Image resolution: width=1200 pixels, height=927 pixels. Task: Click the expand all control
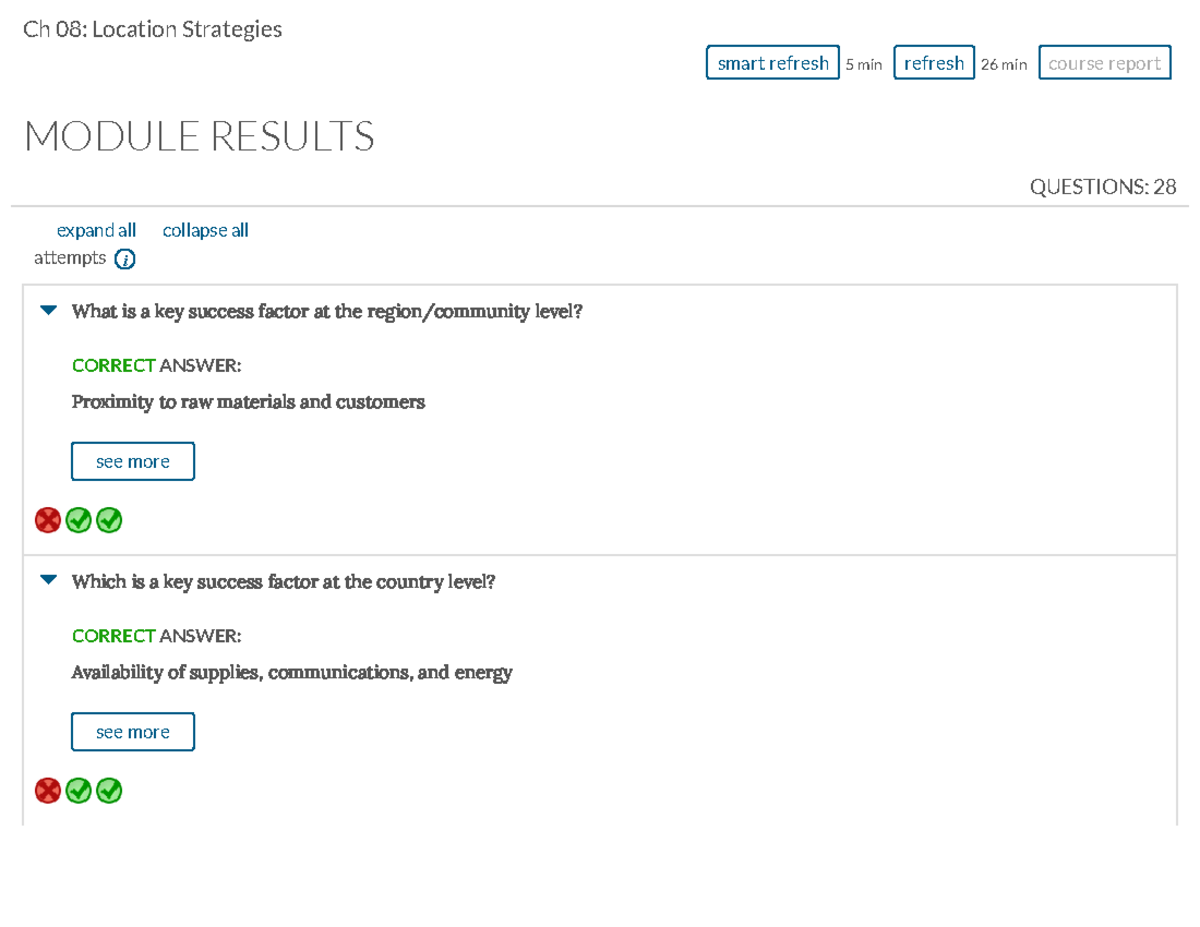pyautogui.click(x=96, y=230)
